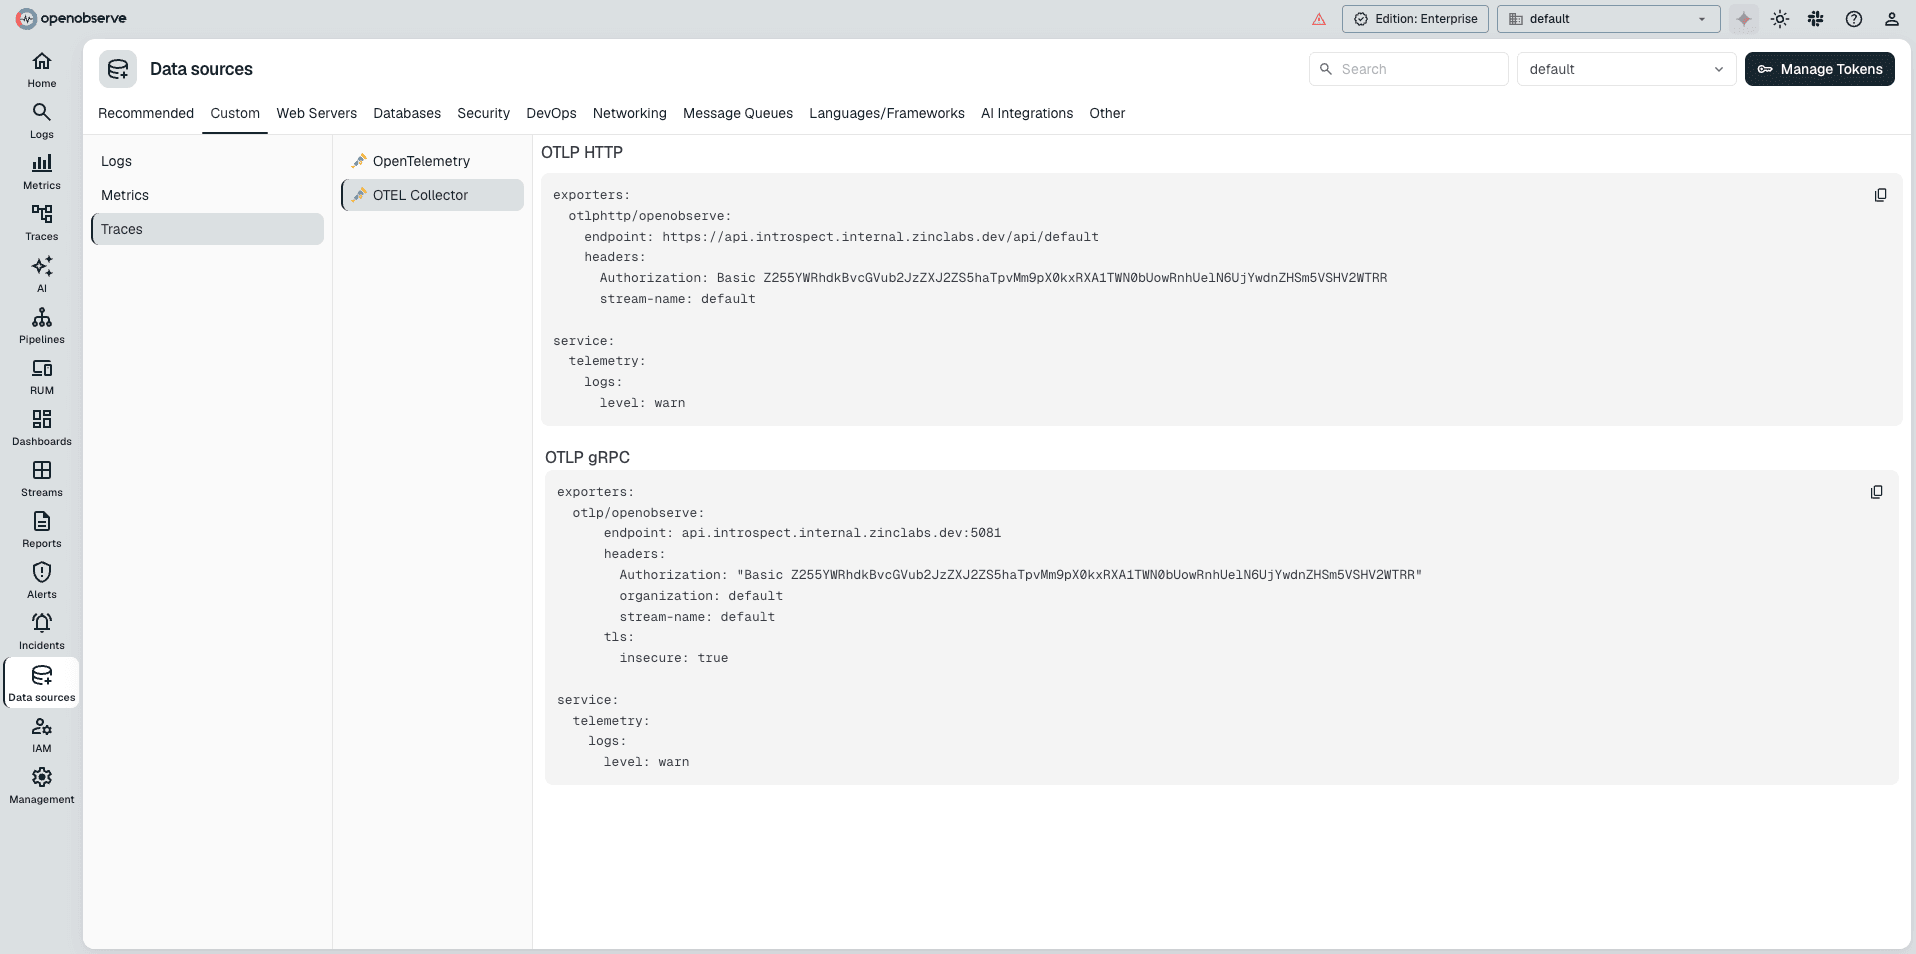Open the RUM section in sidebar
This screenshot has width=1916, height=954.
tap(41, 377)
